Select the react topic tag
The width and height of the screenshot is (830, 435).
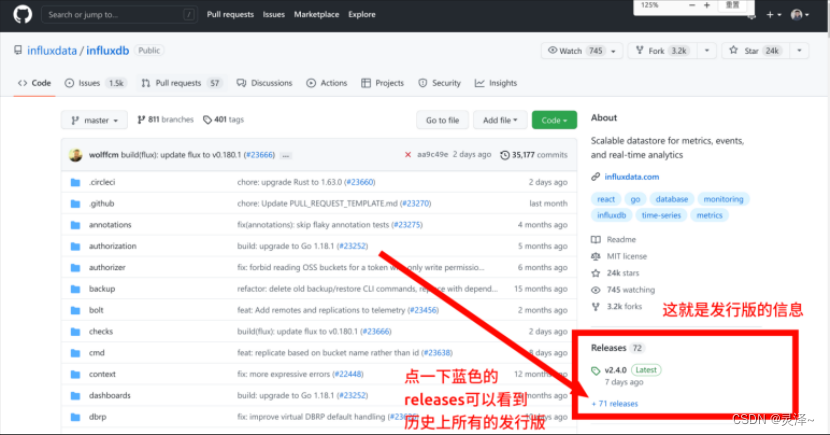(606, 199)
